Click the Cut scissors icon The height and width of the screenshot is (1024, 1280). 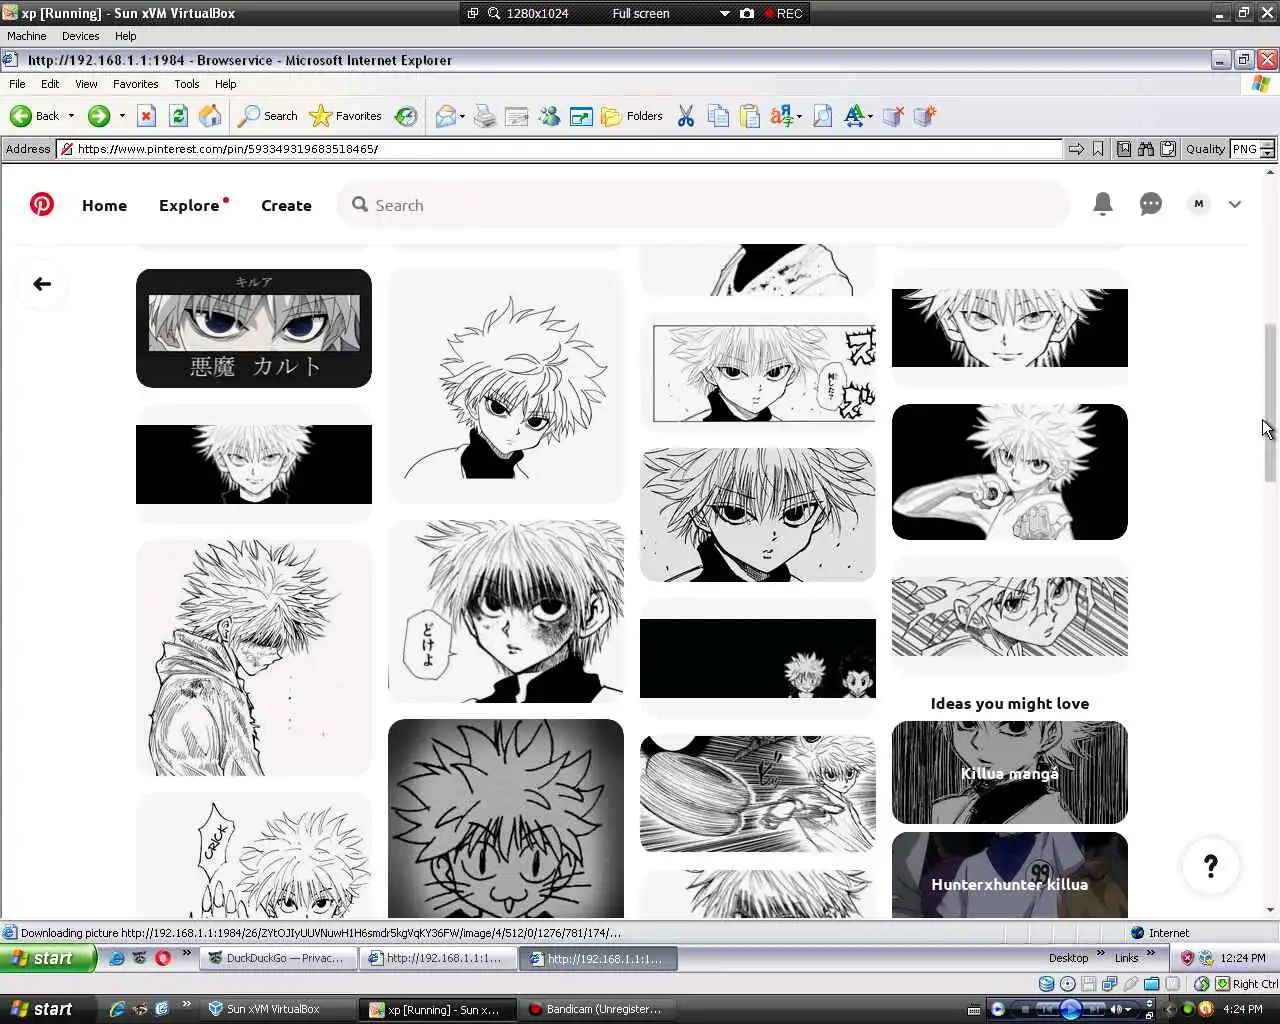point(685,116)
